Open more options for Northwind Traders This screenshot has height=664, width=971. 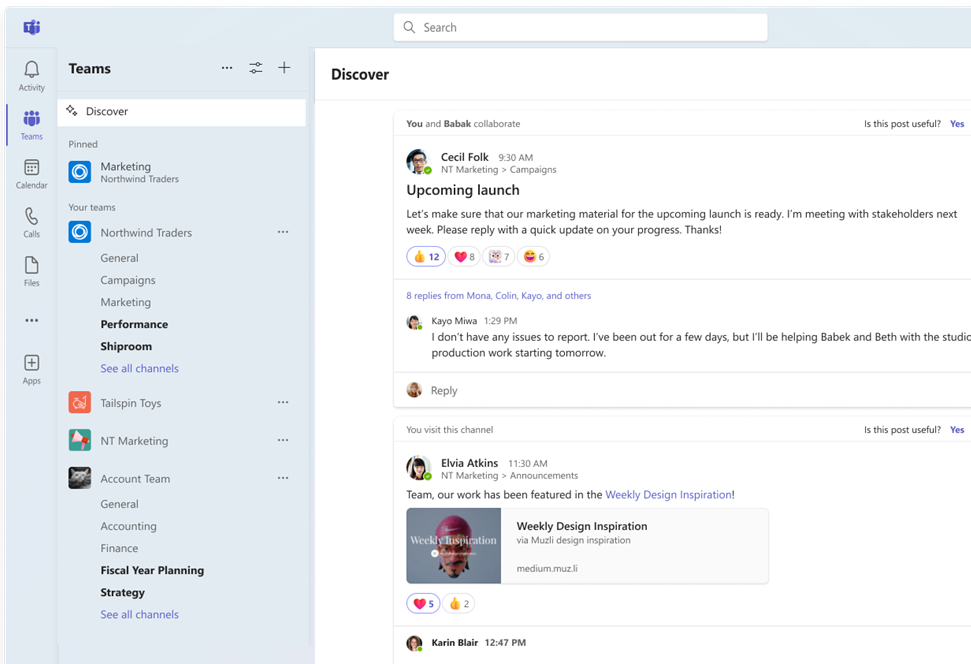click(283, 232)
